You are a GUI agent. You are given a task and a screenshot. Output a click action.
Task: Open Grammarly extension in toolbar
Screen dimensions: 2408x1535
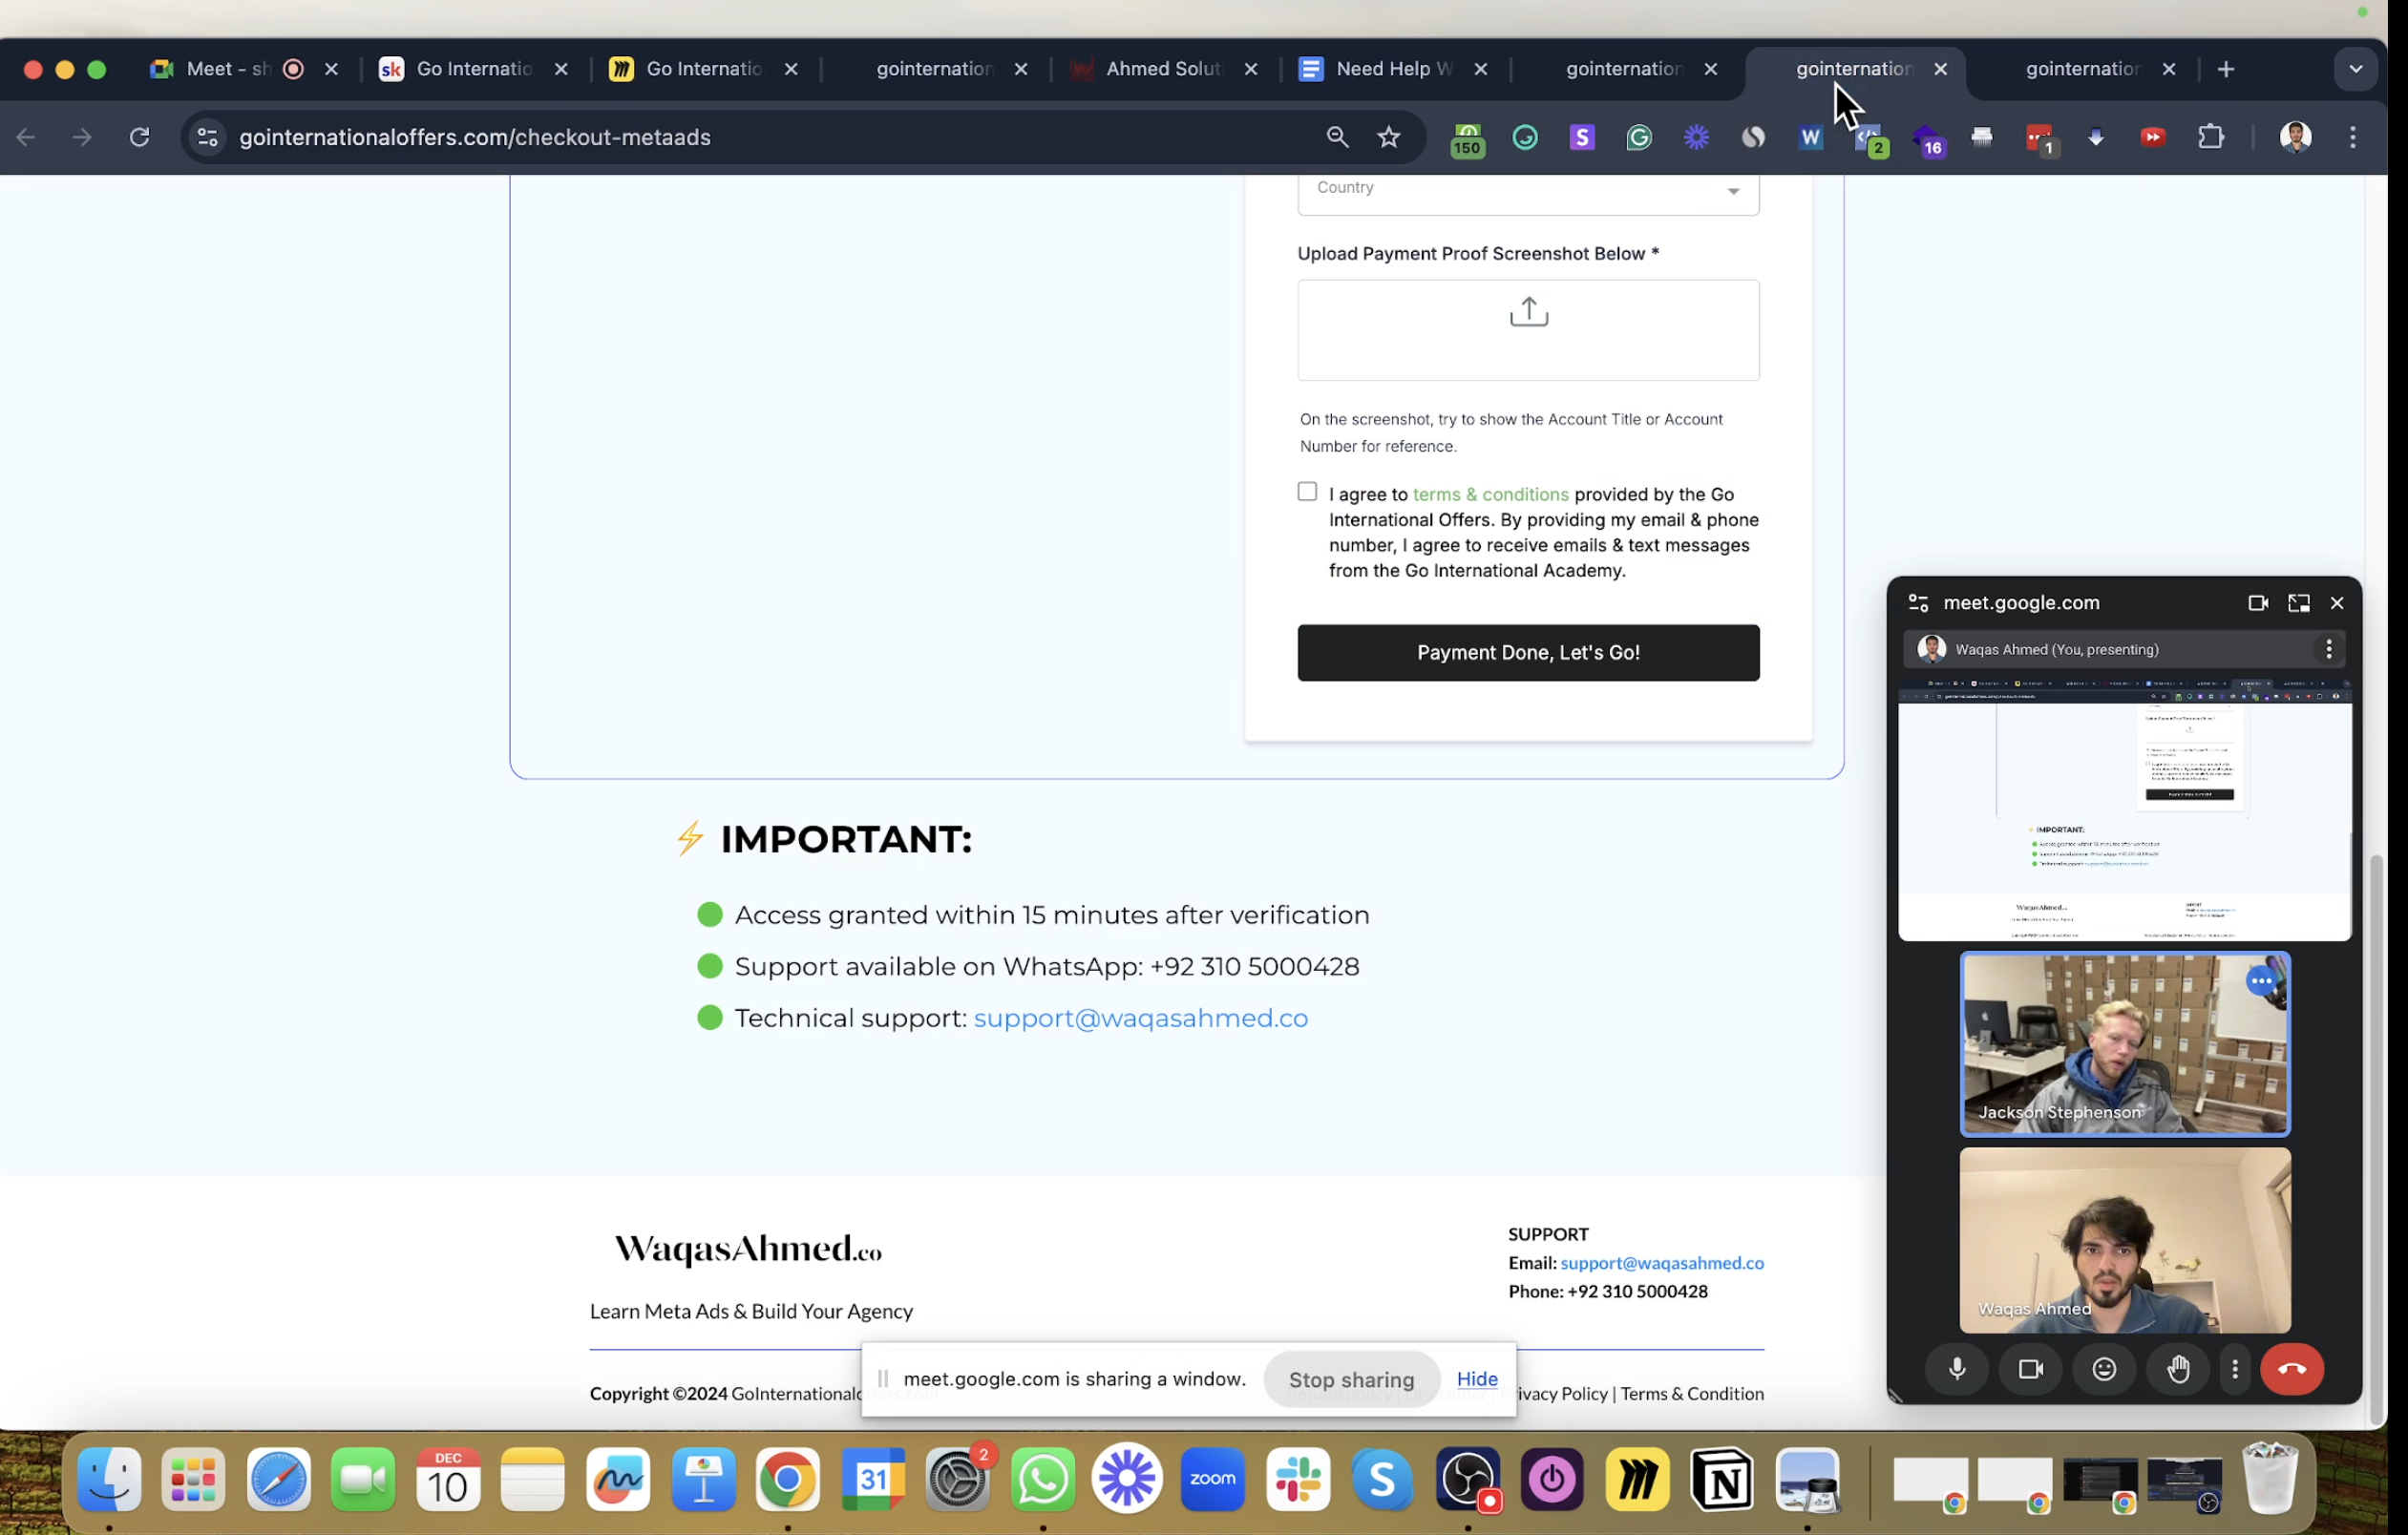pyautogui.click(x=1638, y=137)
